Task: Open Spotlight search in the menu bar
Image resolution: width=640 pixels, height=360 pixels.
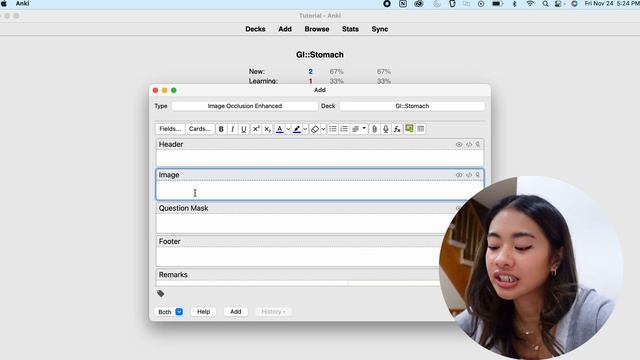Action: [545, 4]
